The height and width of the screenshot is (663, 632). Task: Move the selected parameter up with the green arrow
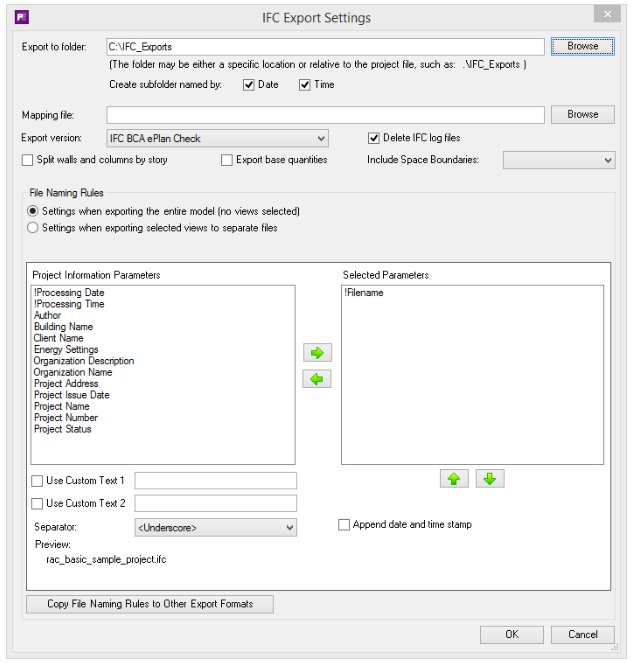[x=454, y=479]
